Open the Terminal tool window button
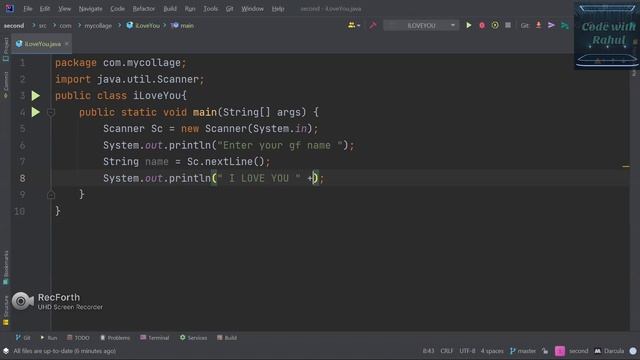The height and width of the screenshot is (360, 640). pos(155,338)
